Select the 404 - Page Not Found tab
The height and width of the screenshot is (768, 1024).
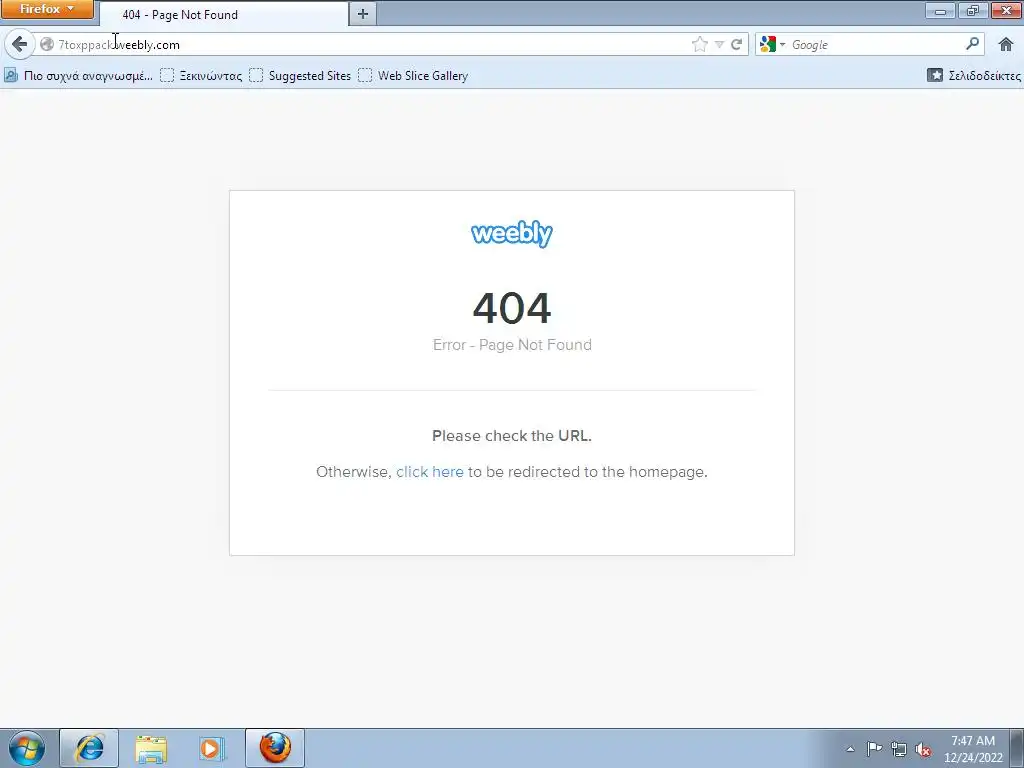tap(224, 14)
